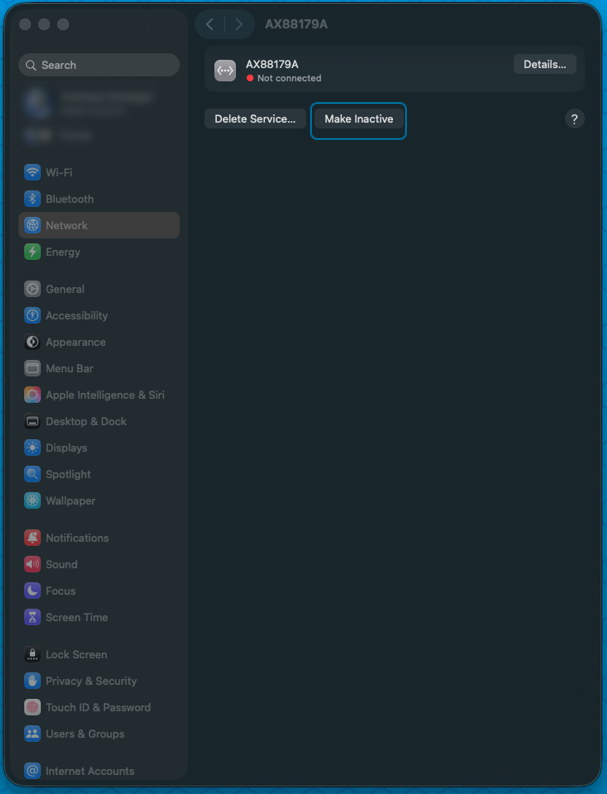The image size is (607, 794).
Task: Click the Wi-Fi icon in sidebar
Action: (x=33, y=172)
